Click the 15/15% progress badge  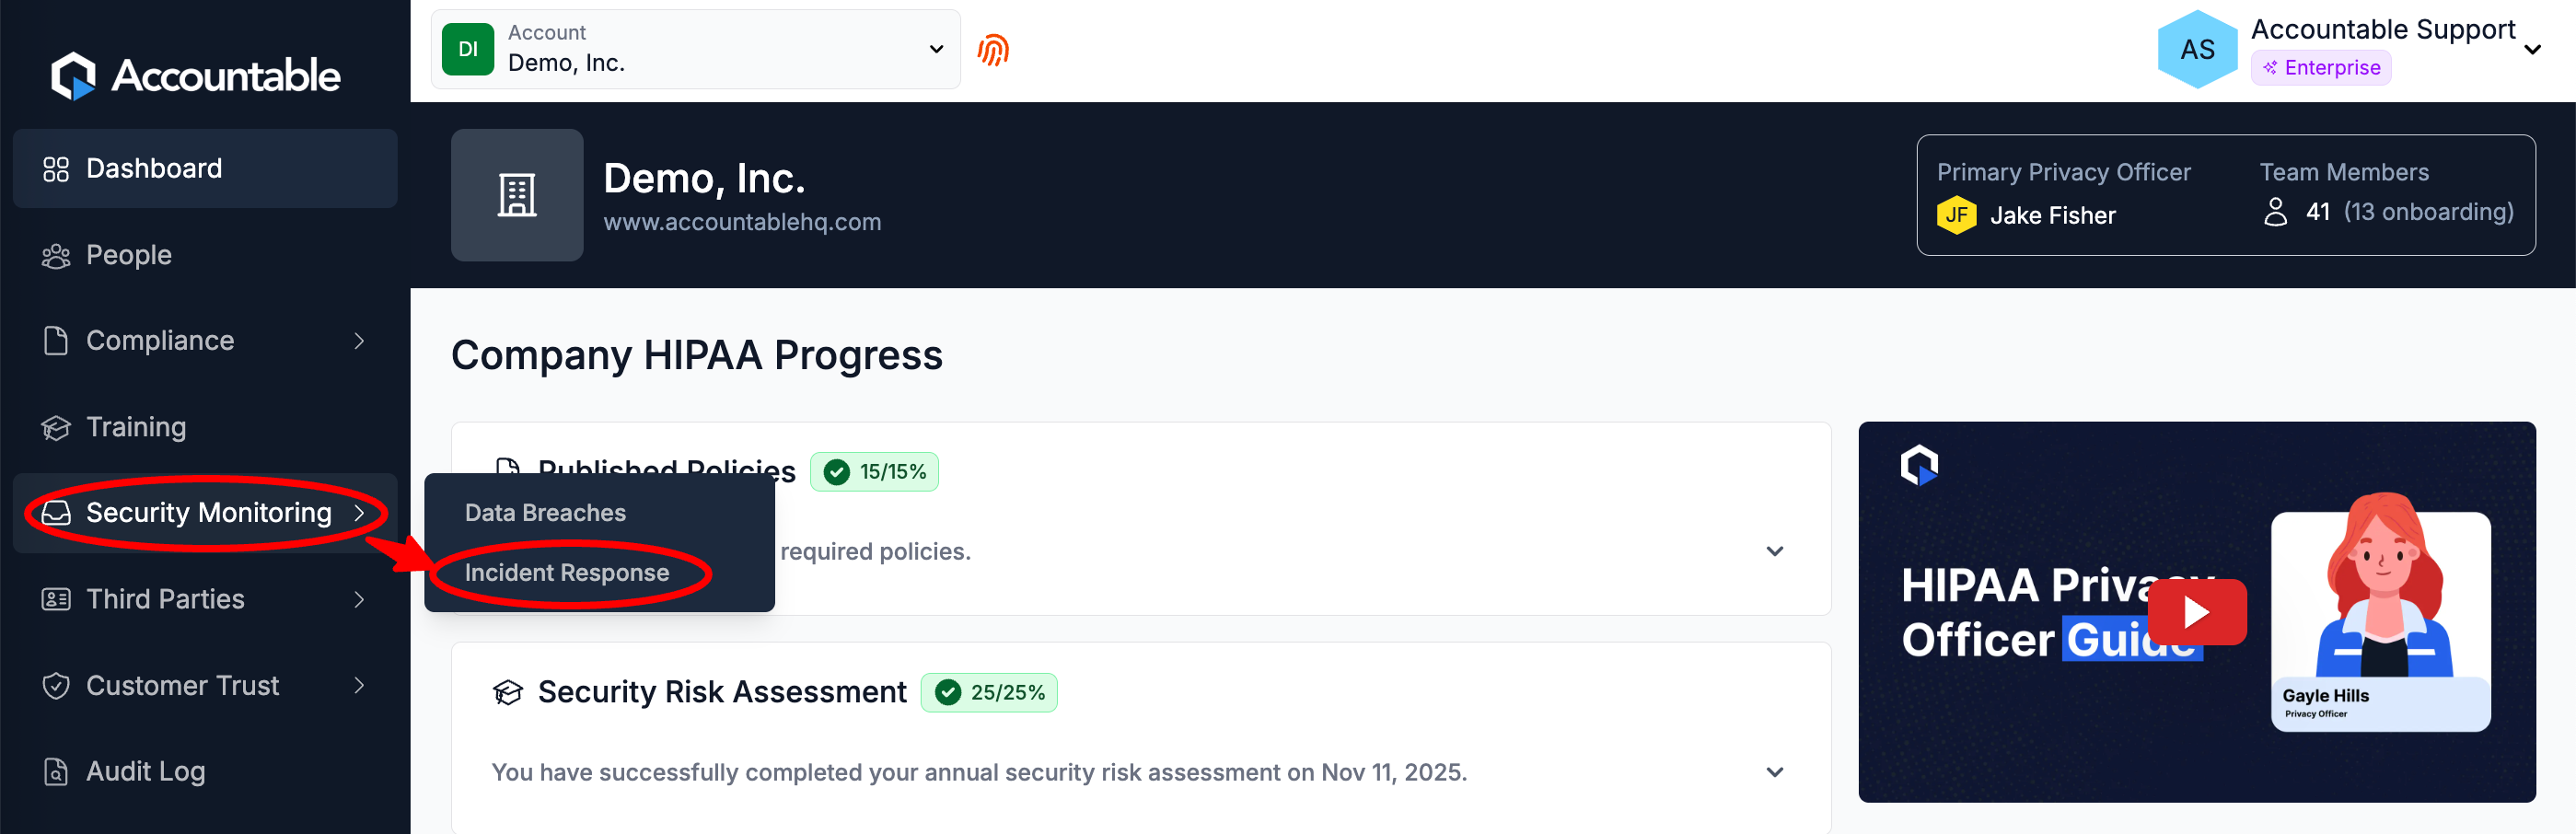coord(874,472)
